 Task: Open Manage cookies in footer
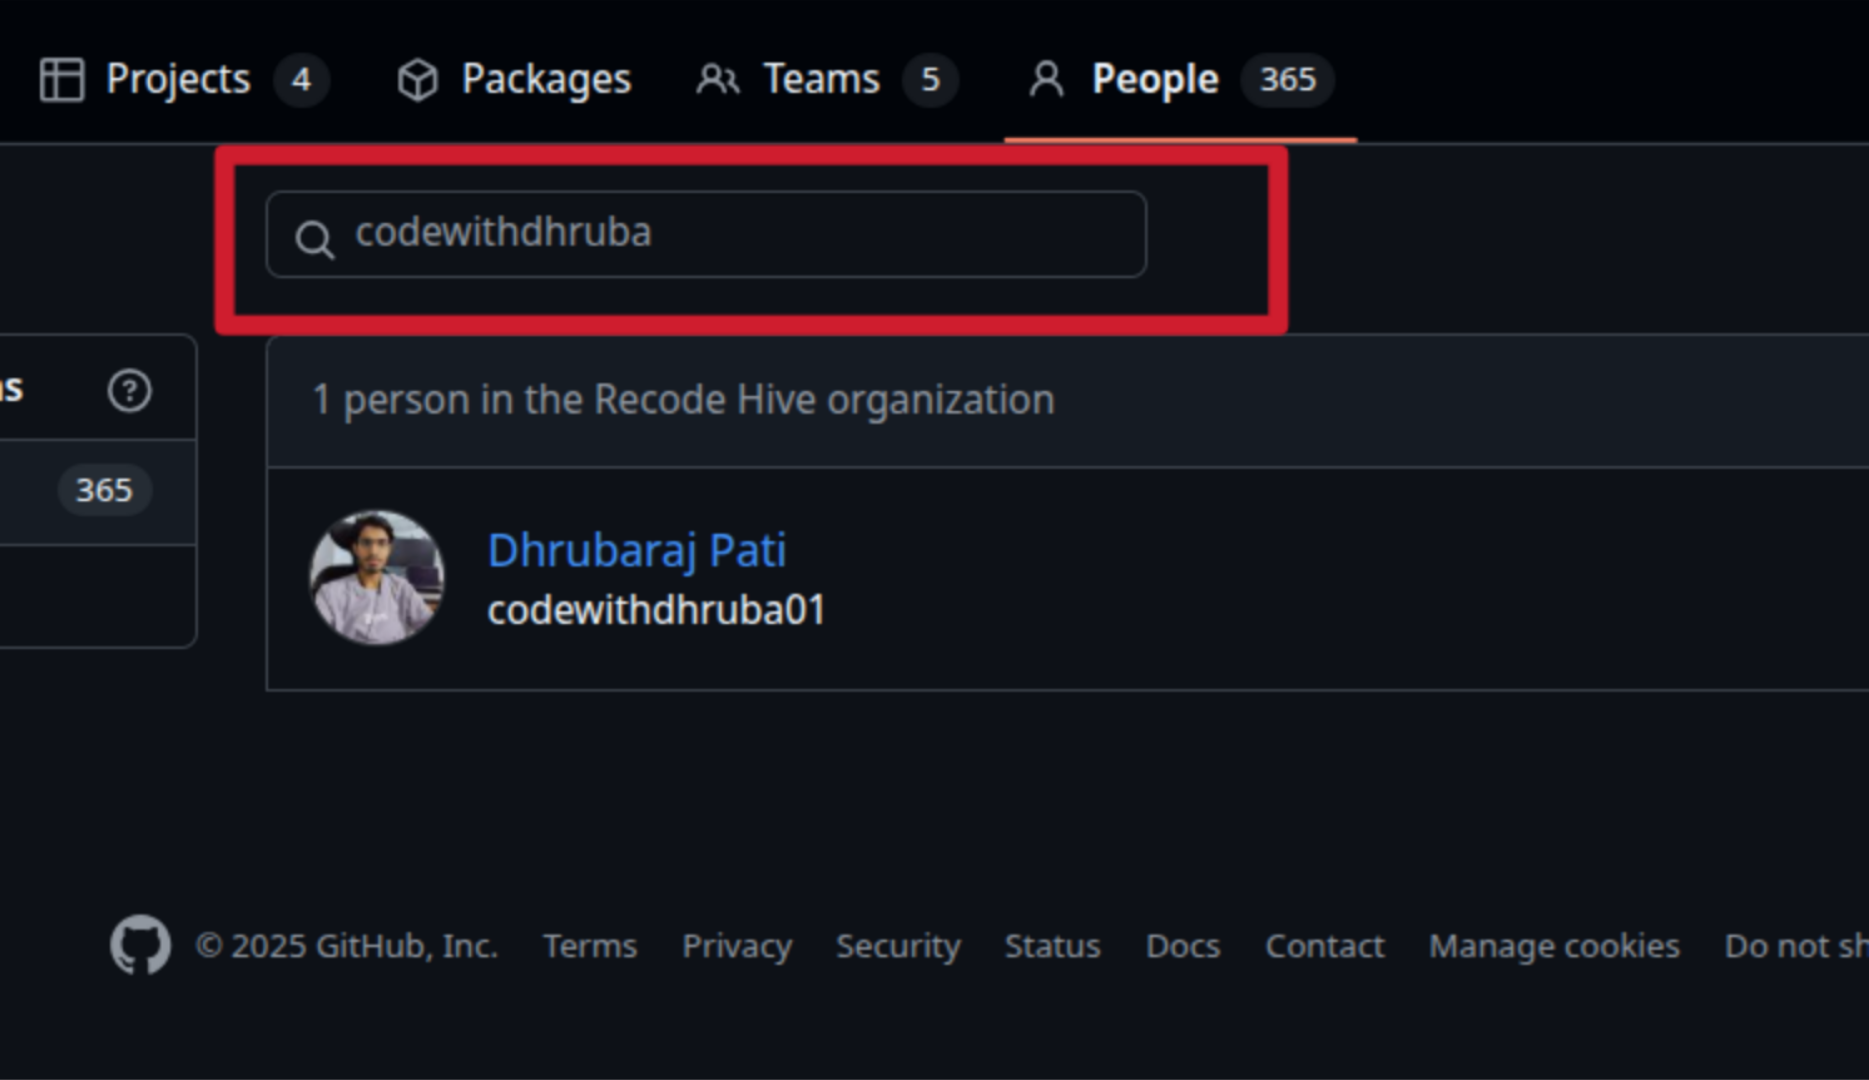(x=1554, y=946)
